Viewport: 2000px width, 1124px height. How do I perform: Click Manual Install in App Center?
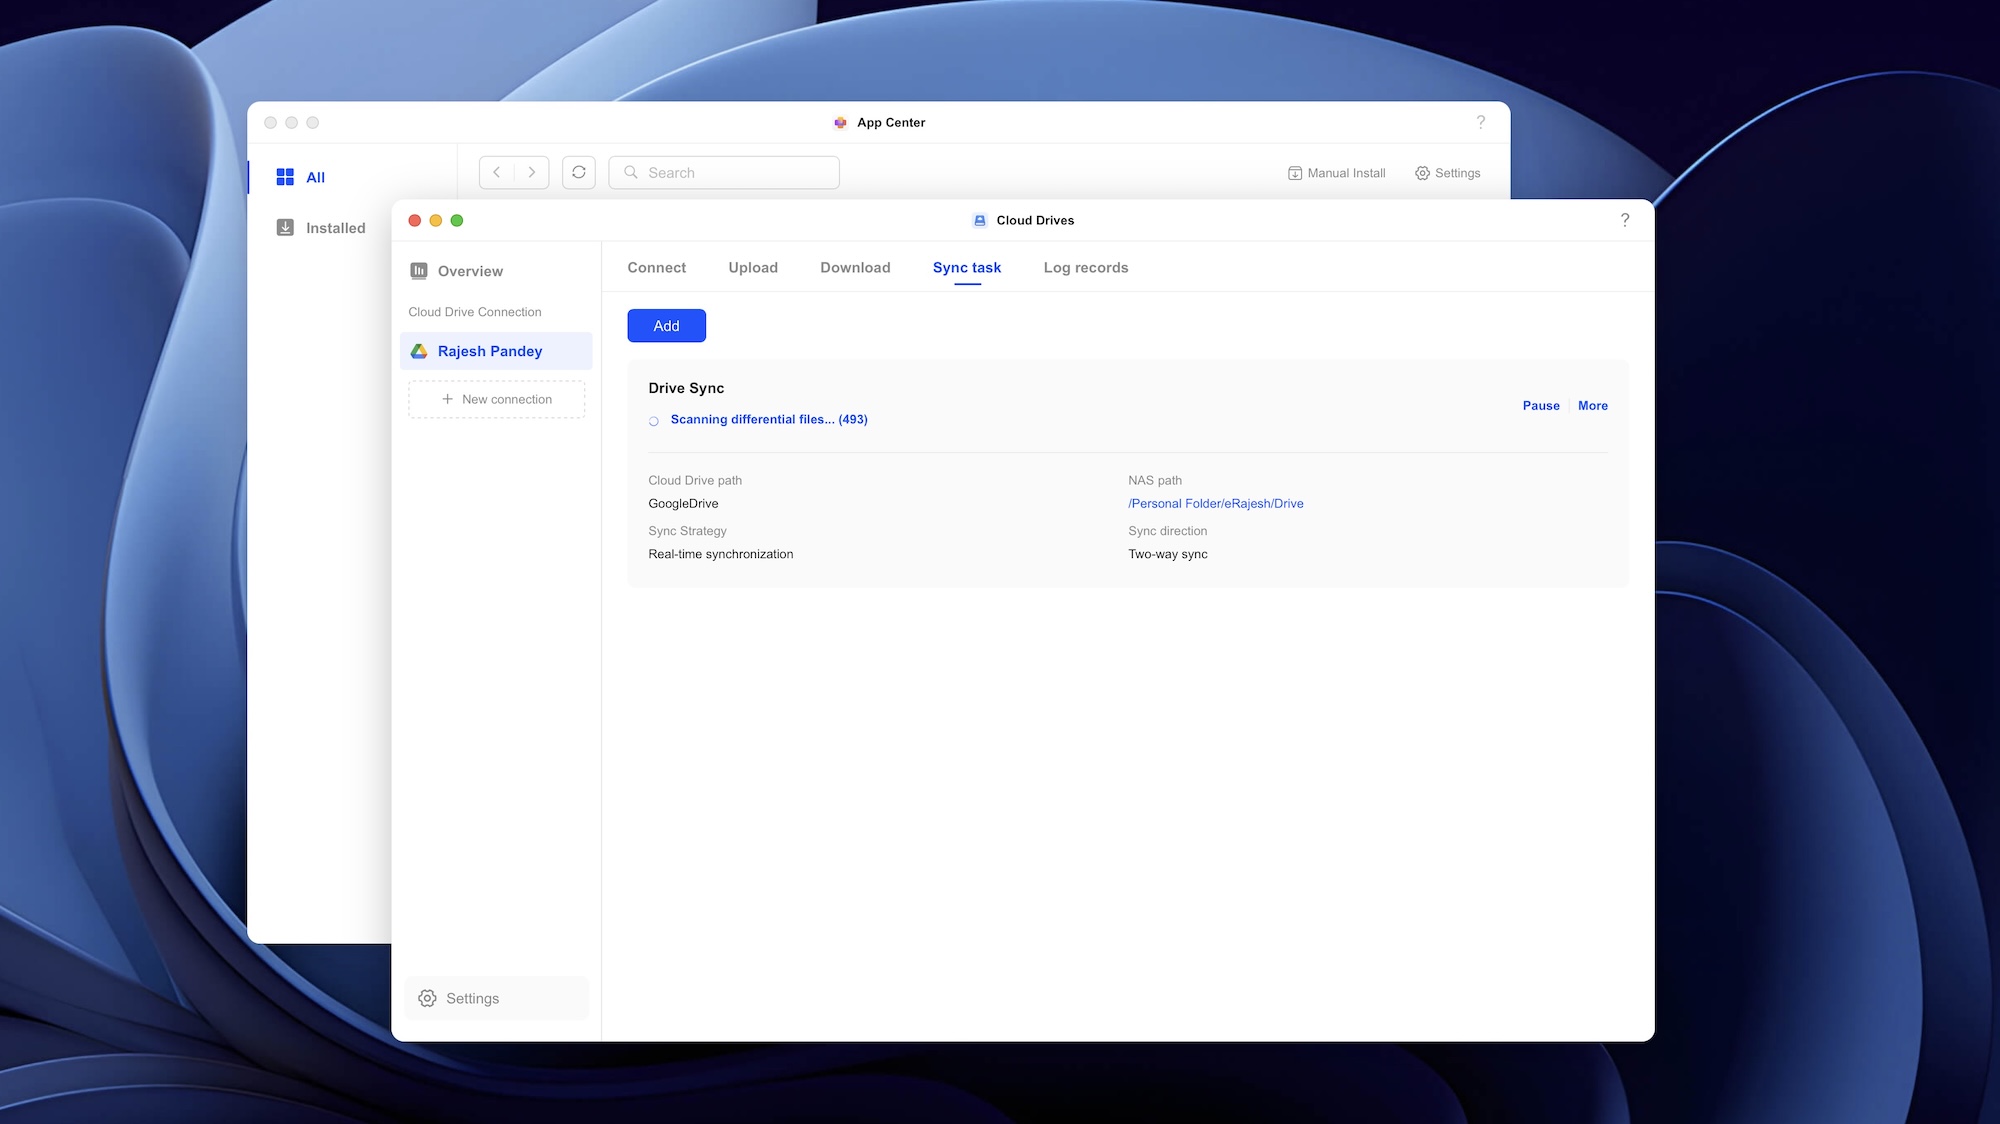[1336, 172]
